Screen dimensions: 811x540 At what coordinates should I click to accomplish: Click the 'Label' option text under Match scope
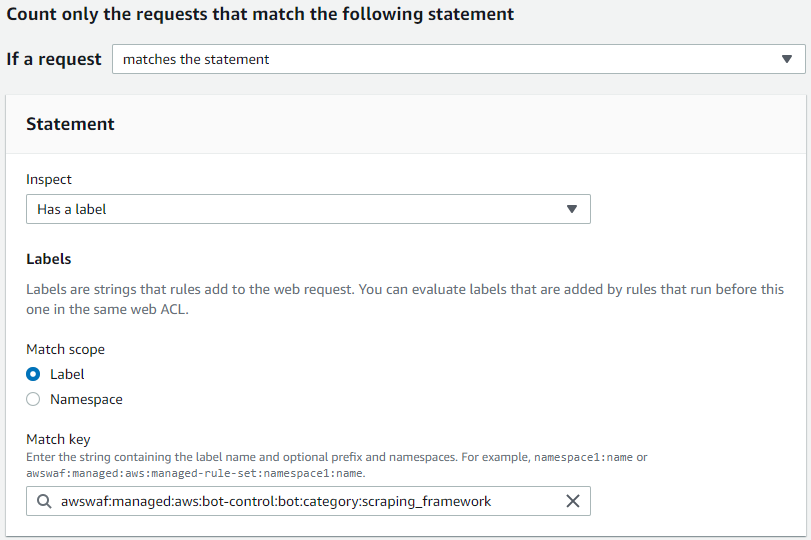[67, 374]
